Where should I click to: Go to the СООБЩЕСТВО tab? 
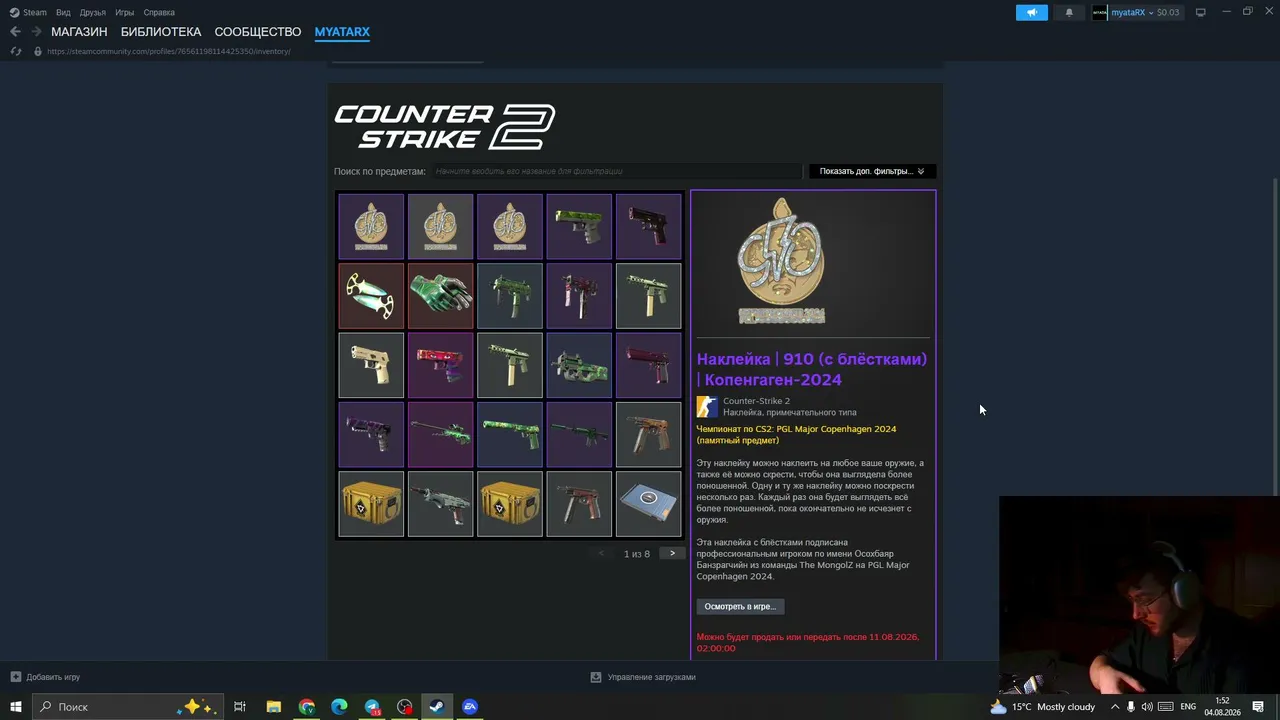click(258, 32)
